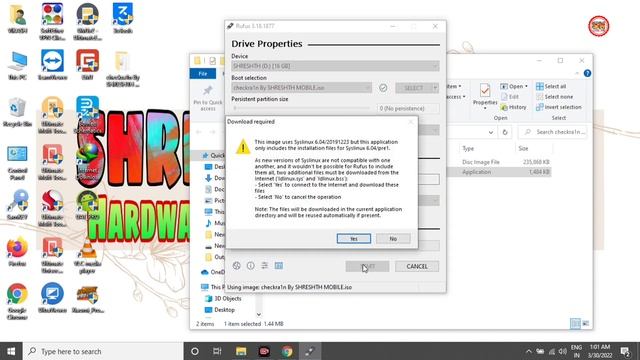This screenshot has width=640, height=360.
Task: Show hidden system tray icons
Action: tap(528, 351)
